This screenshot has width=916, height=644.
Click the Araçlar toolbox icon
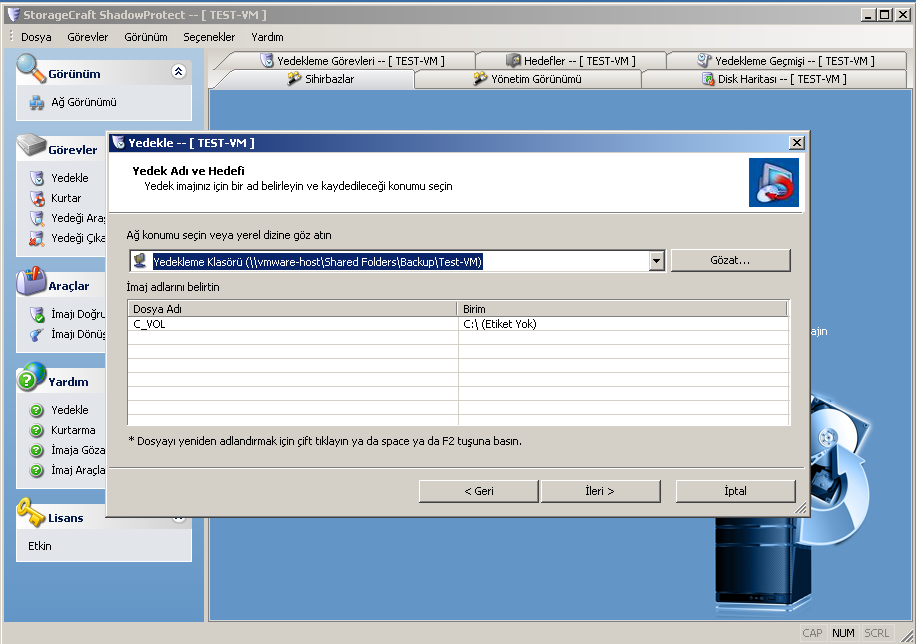pos(32,281)
